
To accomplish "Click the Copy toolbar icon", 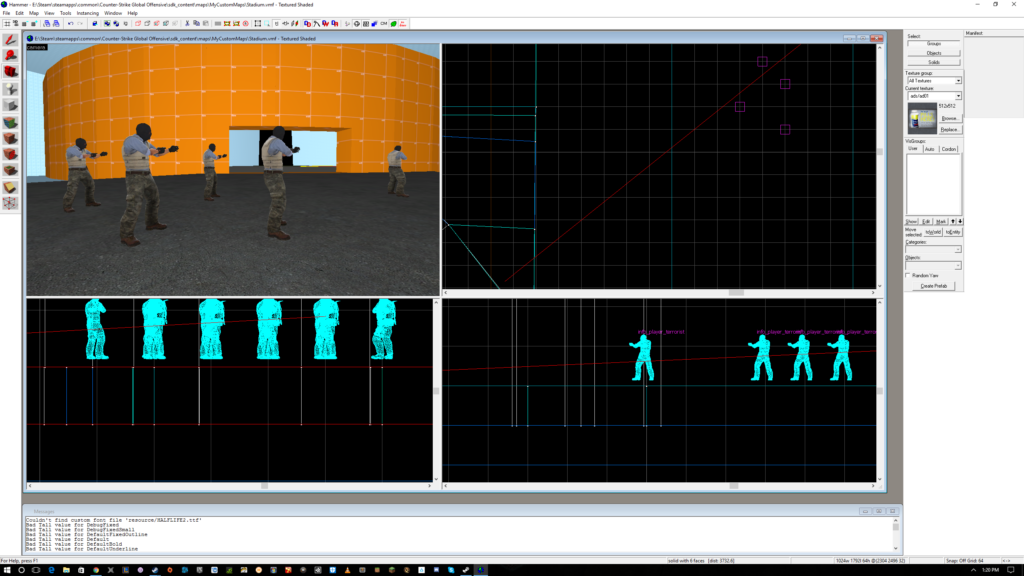I will (x=196, y=24).
